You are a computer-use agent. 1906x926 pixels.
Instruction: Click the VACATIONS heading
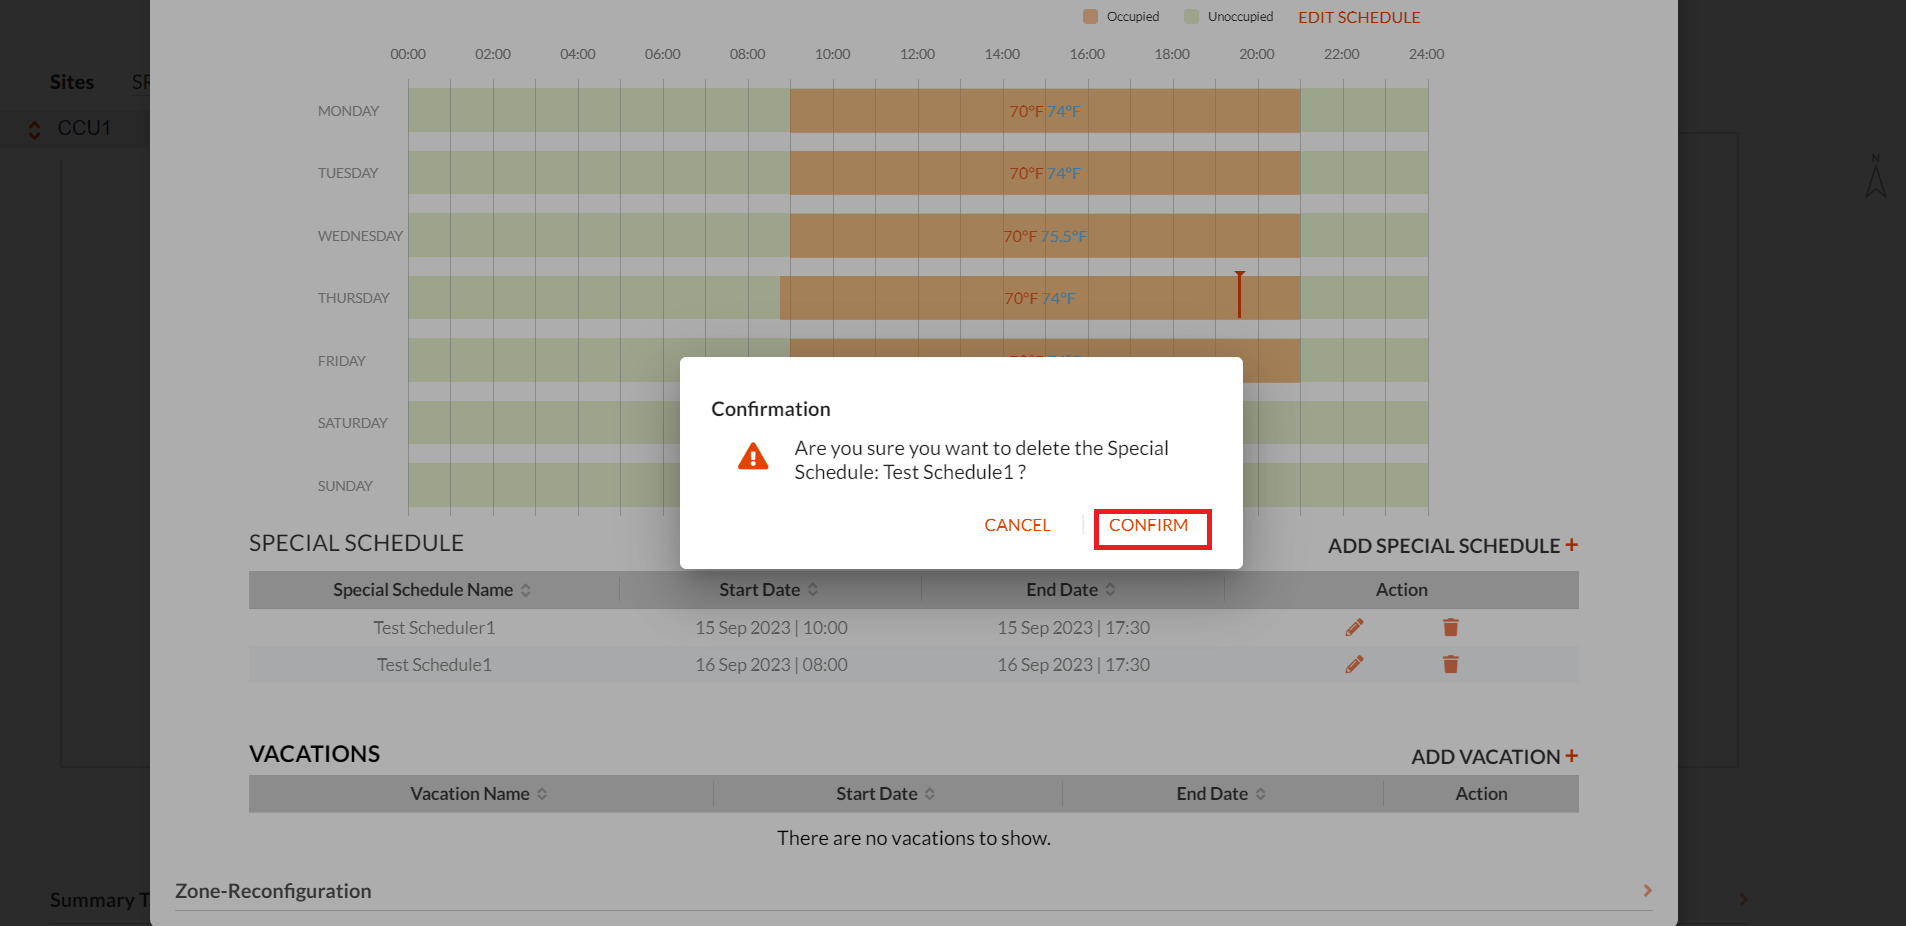click(314, 754)
